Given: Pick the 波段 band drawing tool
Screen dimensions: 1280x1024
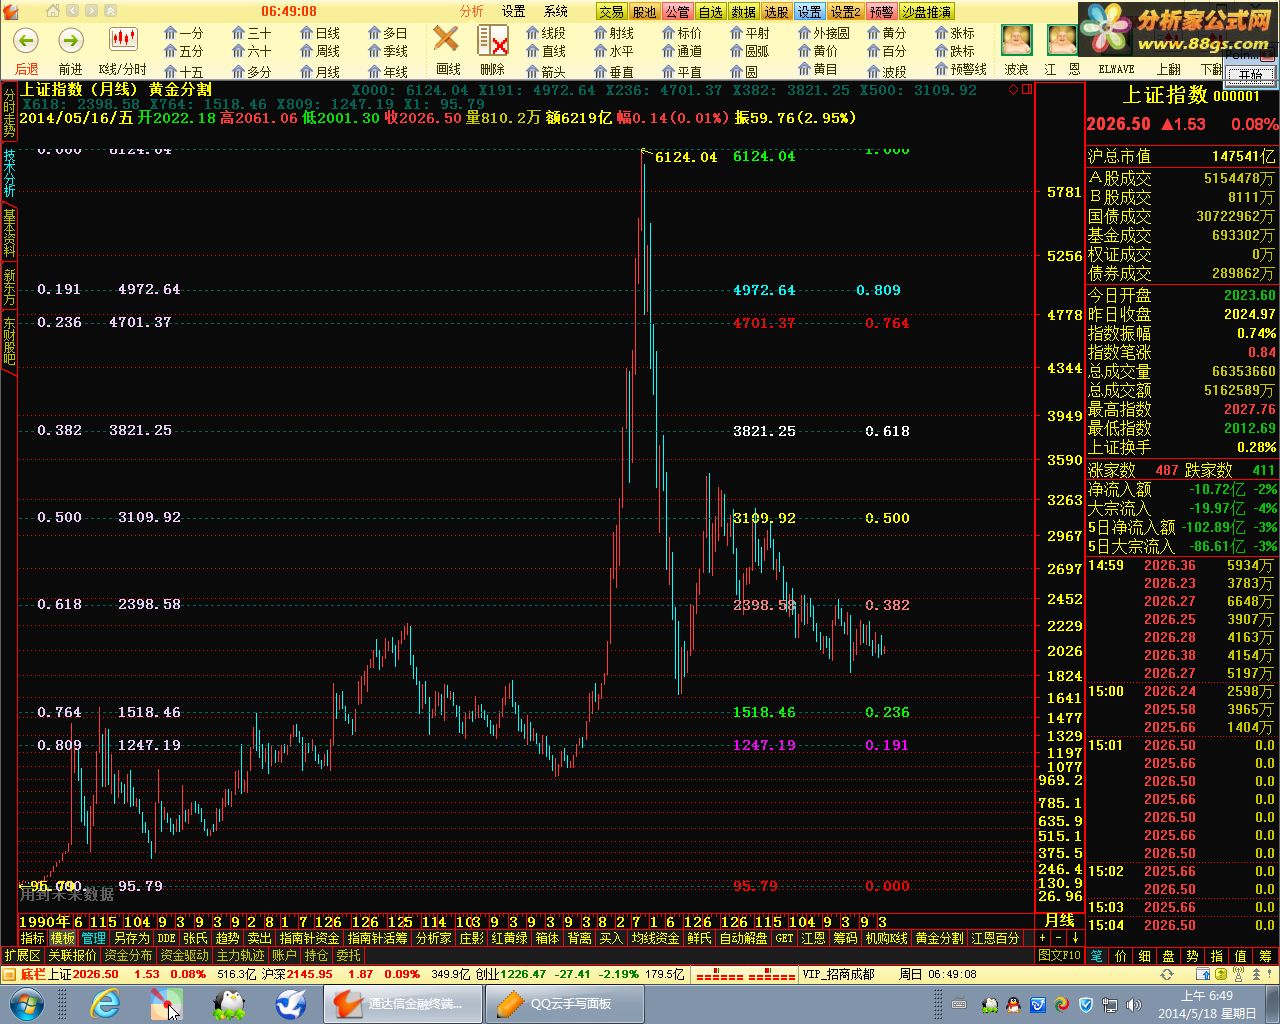Looking at the screenshot, I should [886, 71].
